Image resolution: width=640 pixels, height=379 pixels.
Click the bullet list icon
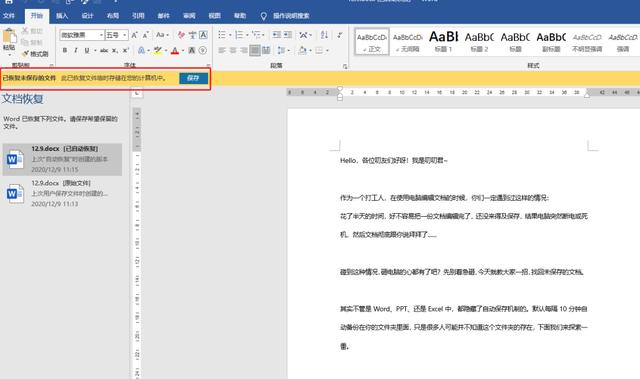coord(222,35)
